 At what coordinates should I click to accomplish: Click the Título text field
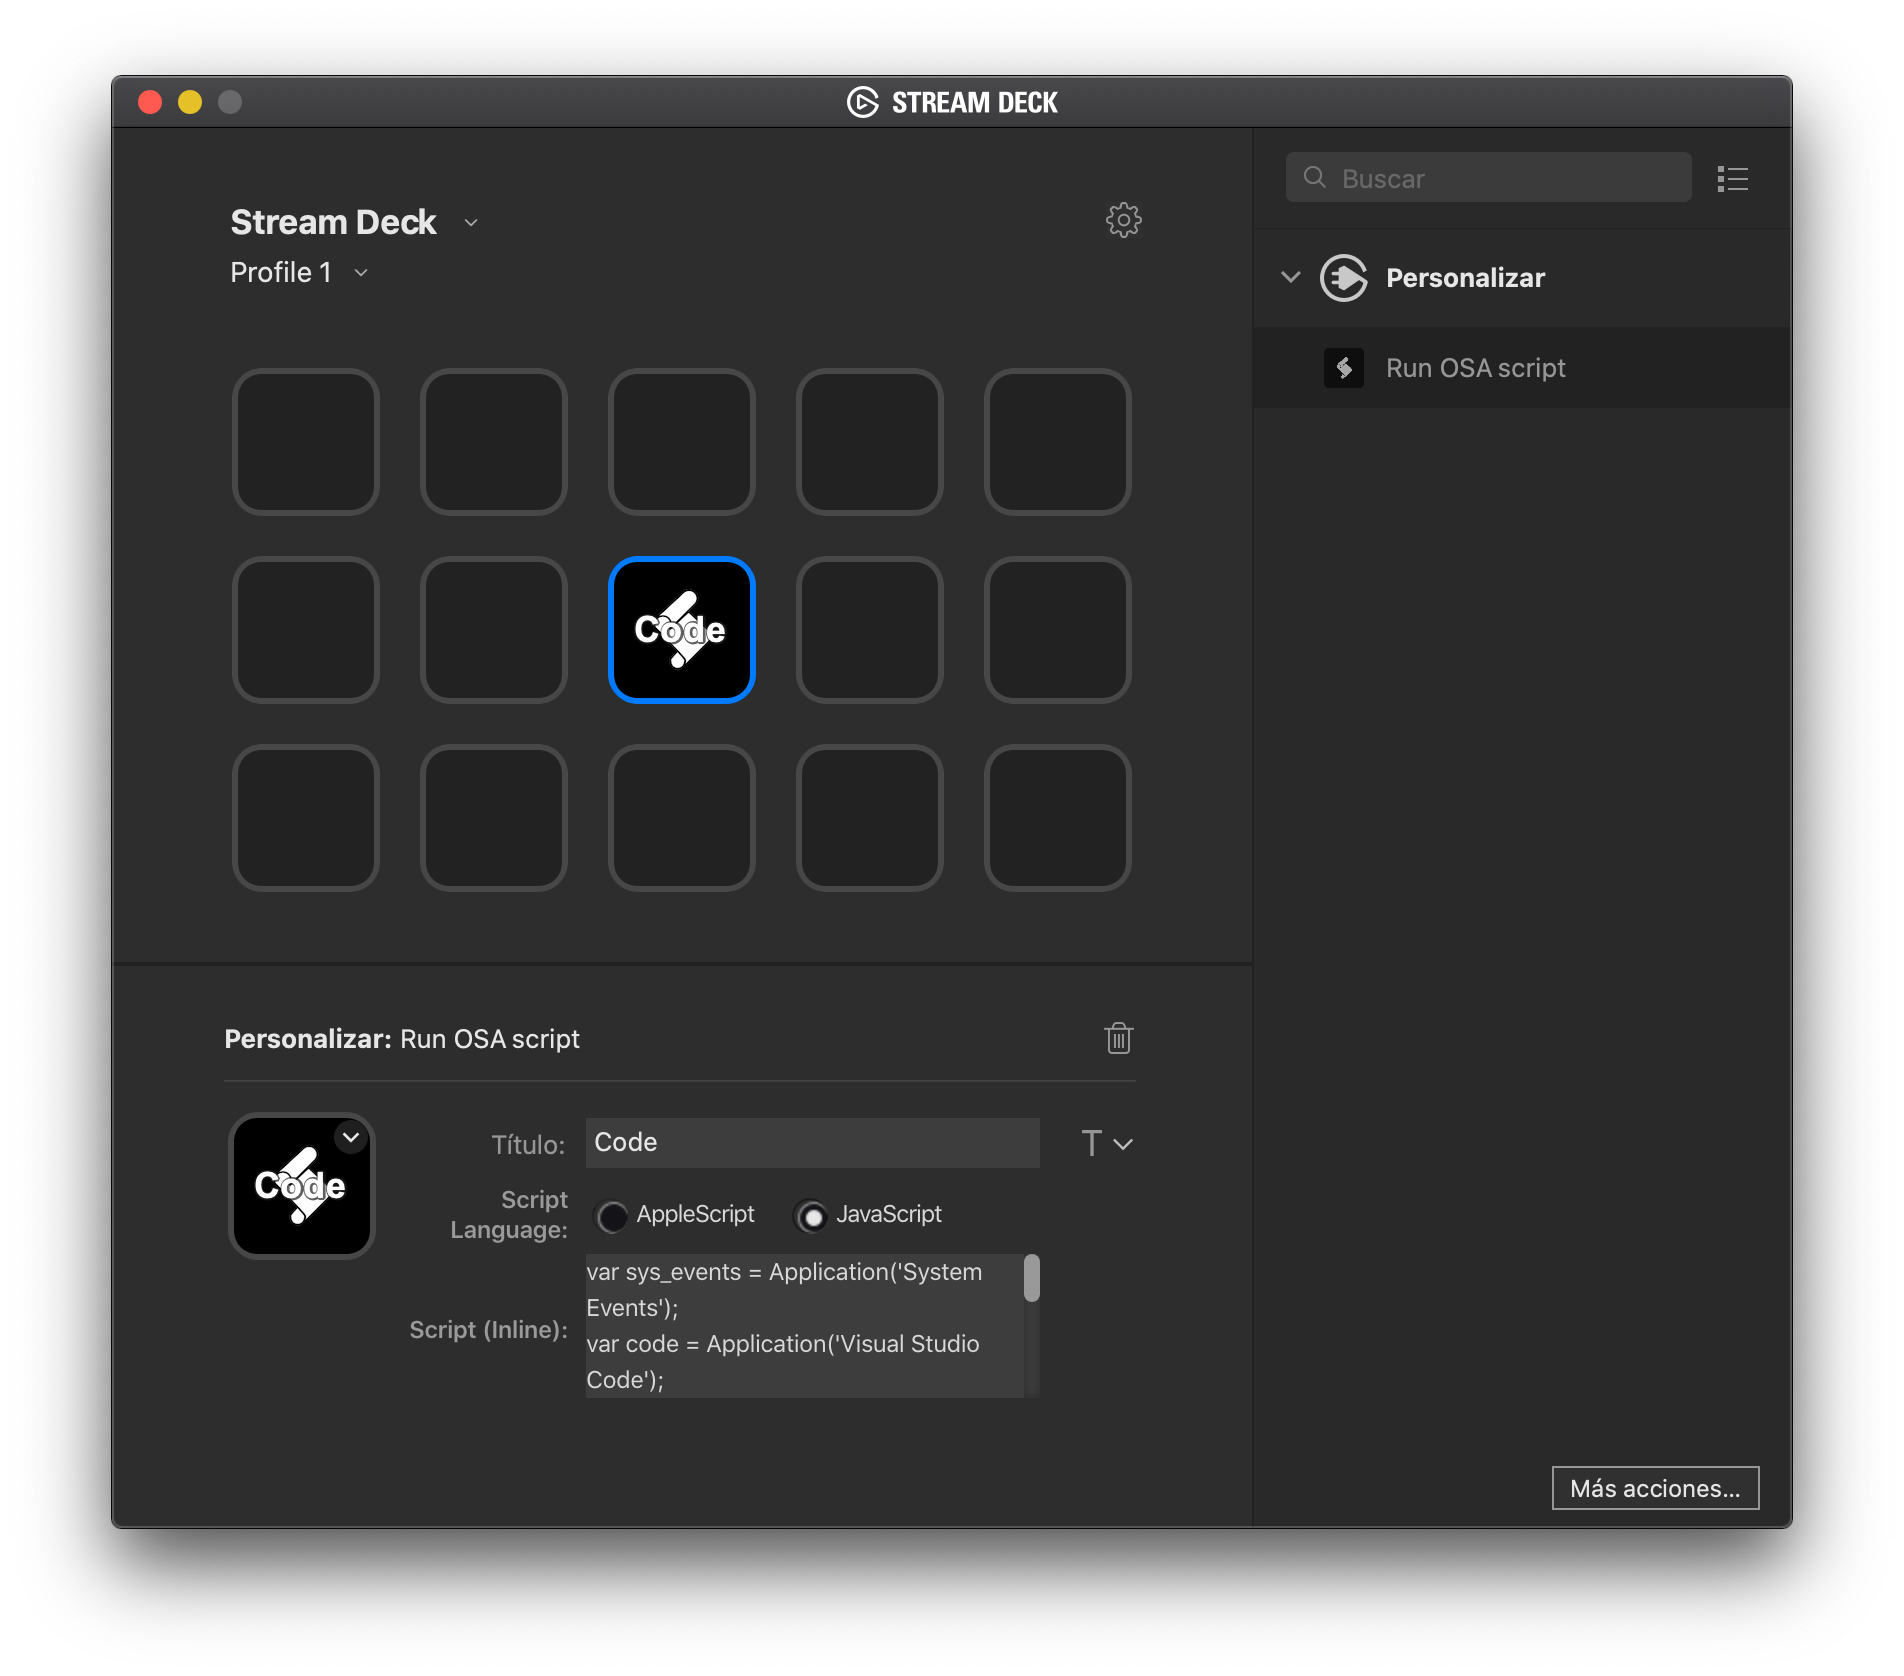coord(812,1143)
